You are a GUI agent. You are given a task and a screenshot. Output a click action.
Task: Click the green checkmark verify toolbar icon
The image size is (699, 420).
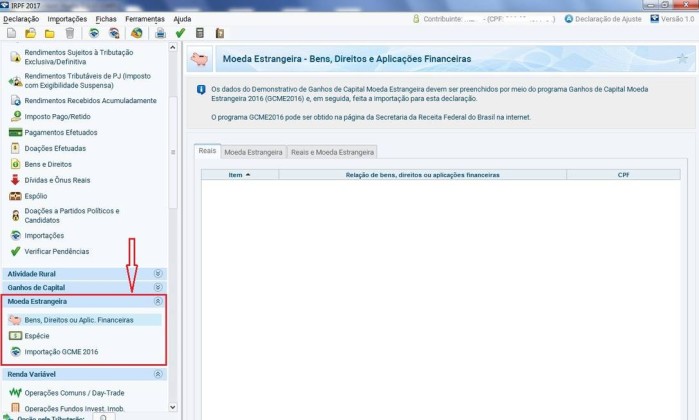[x=180, y=33]
